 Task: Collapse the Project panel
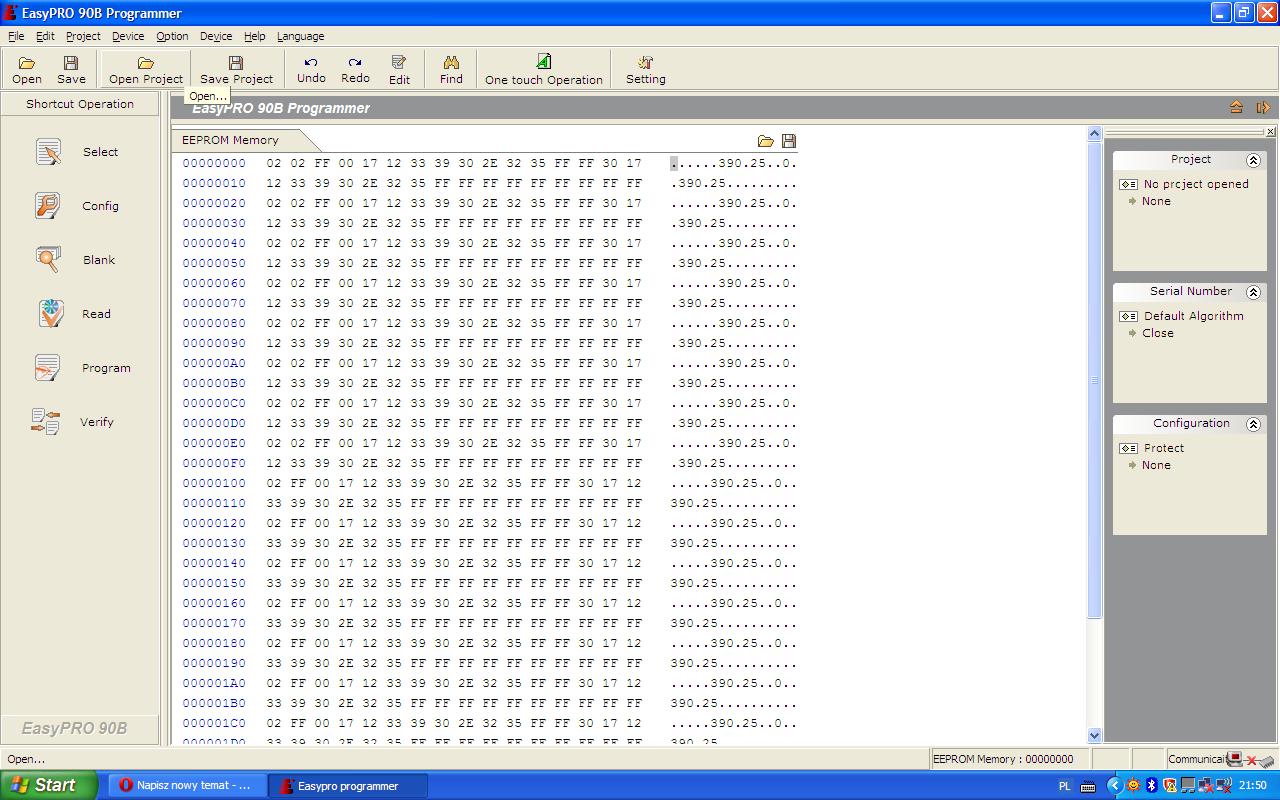[1252, 160]
